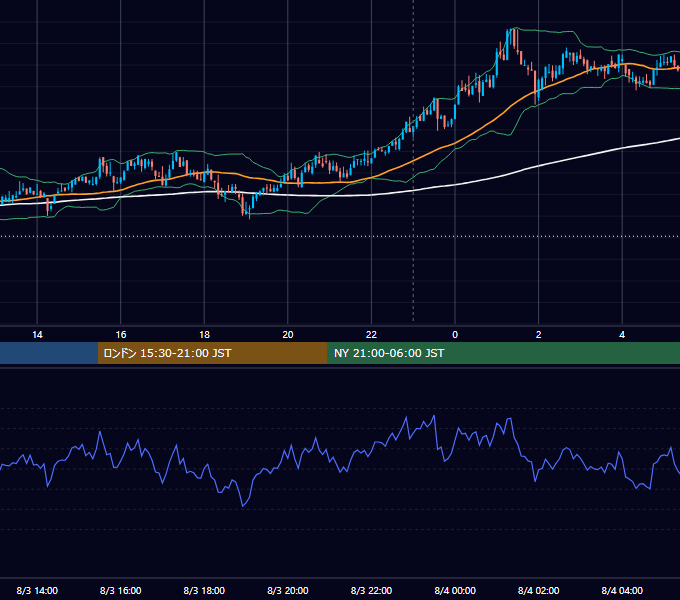Click the 8/3 18:00 date label
Image resolution: width=680 pixels, height=600 pixels.
point(204,590)
